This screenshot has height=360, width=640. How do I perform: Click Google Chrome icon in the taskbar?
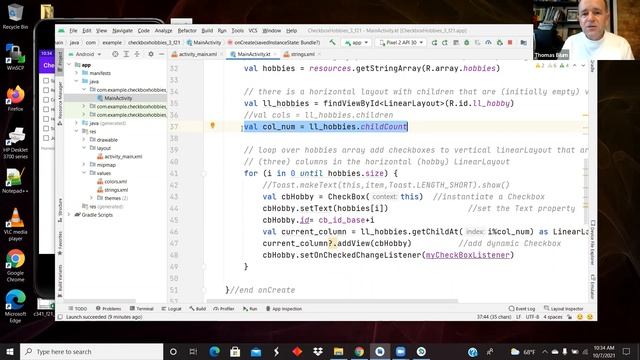point(359,351)
